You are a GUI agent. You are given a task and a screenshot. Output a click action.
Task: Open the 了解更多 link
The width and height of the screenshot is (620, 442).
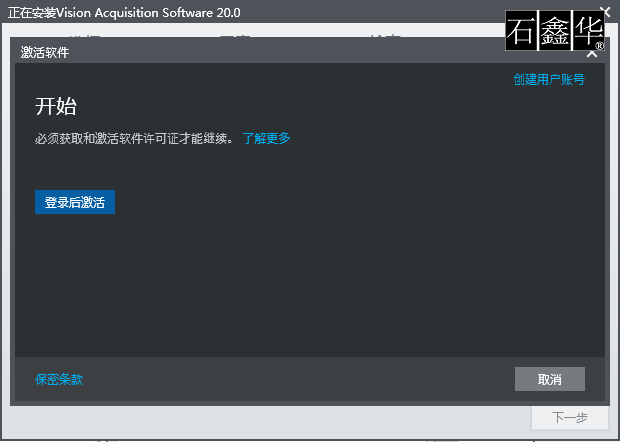click(x=266, y=138)
